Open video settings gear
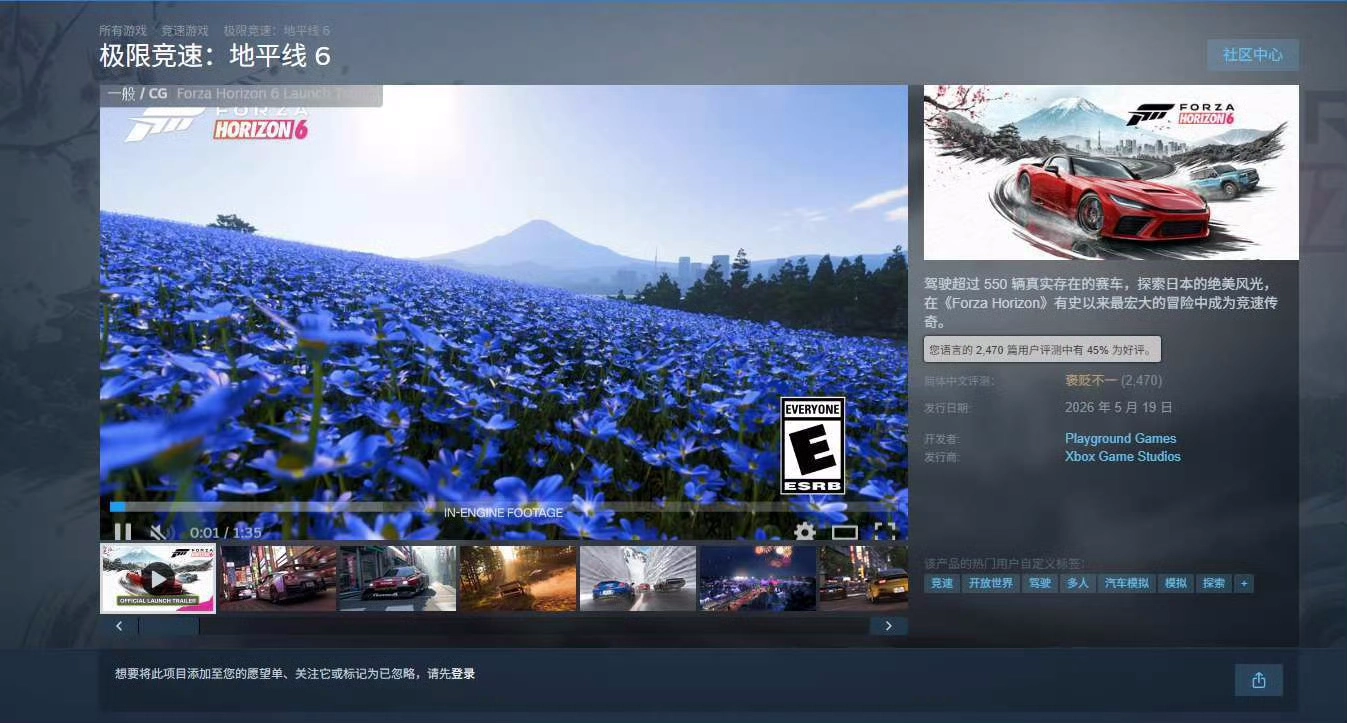Image resolution: width=1347 pixels, height=723 pixels. [x=805, y=532]
